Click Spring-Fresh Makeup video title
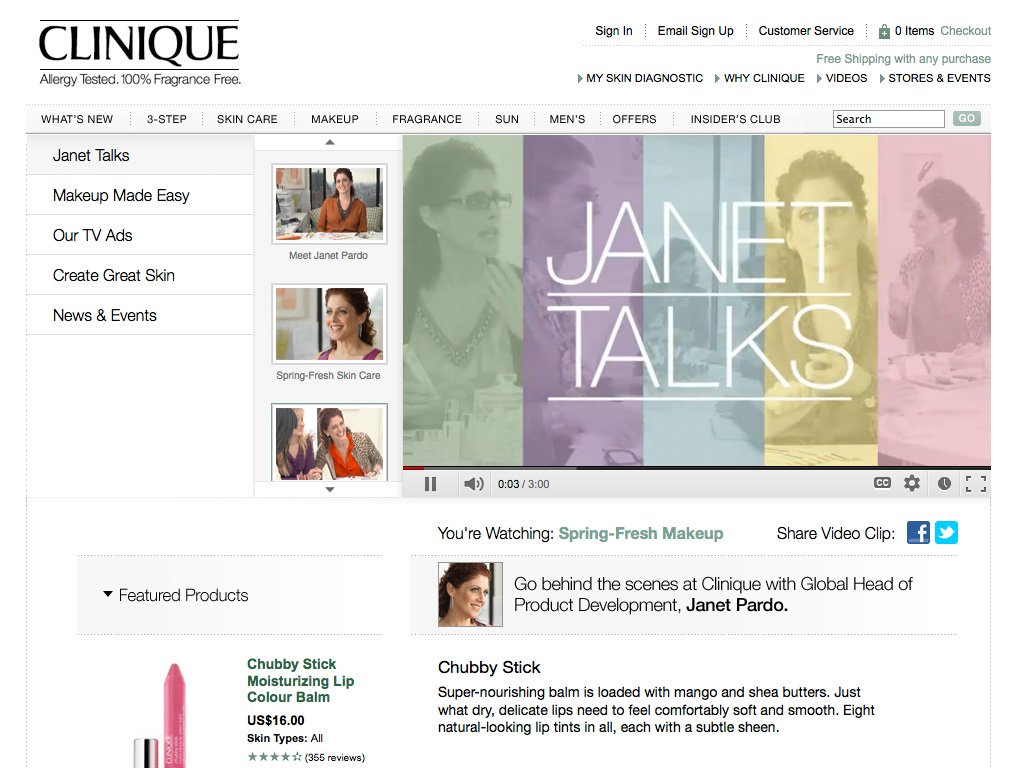The width and height of the screenshot is (1024, 768). (x=641, y=534)
